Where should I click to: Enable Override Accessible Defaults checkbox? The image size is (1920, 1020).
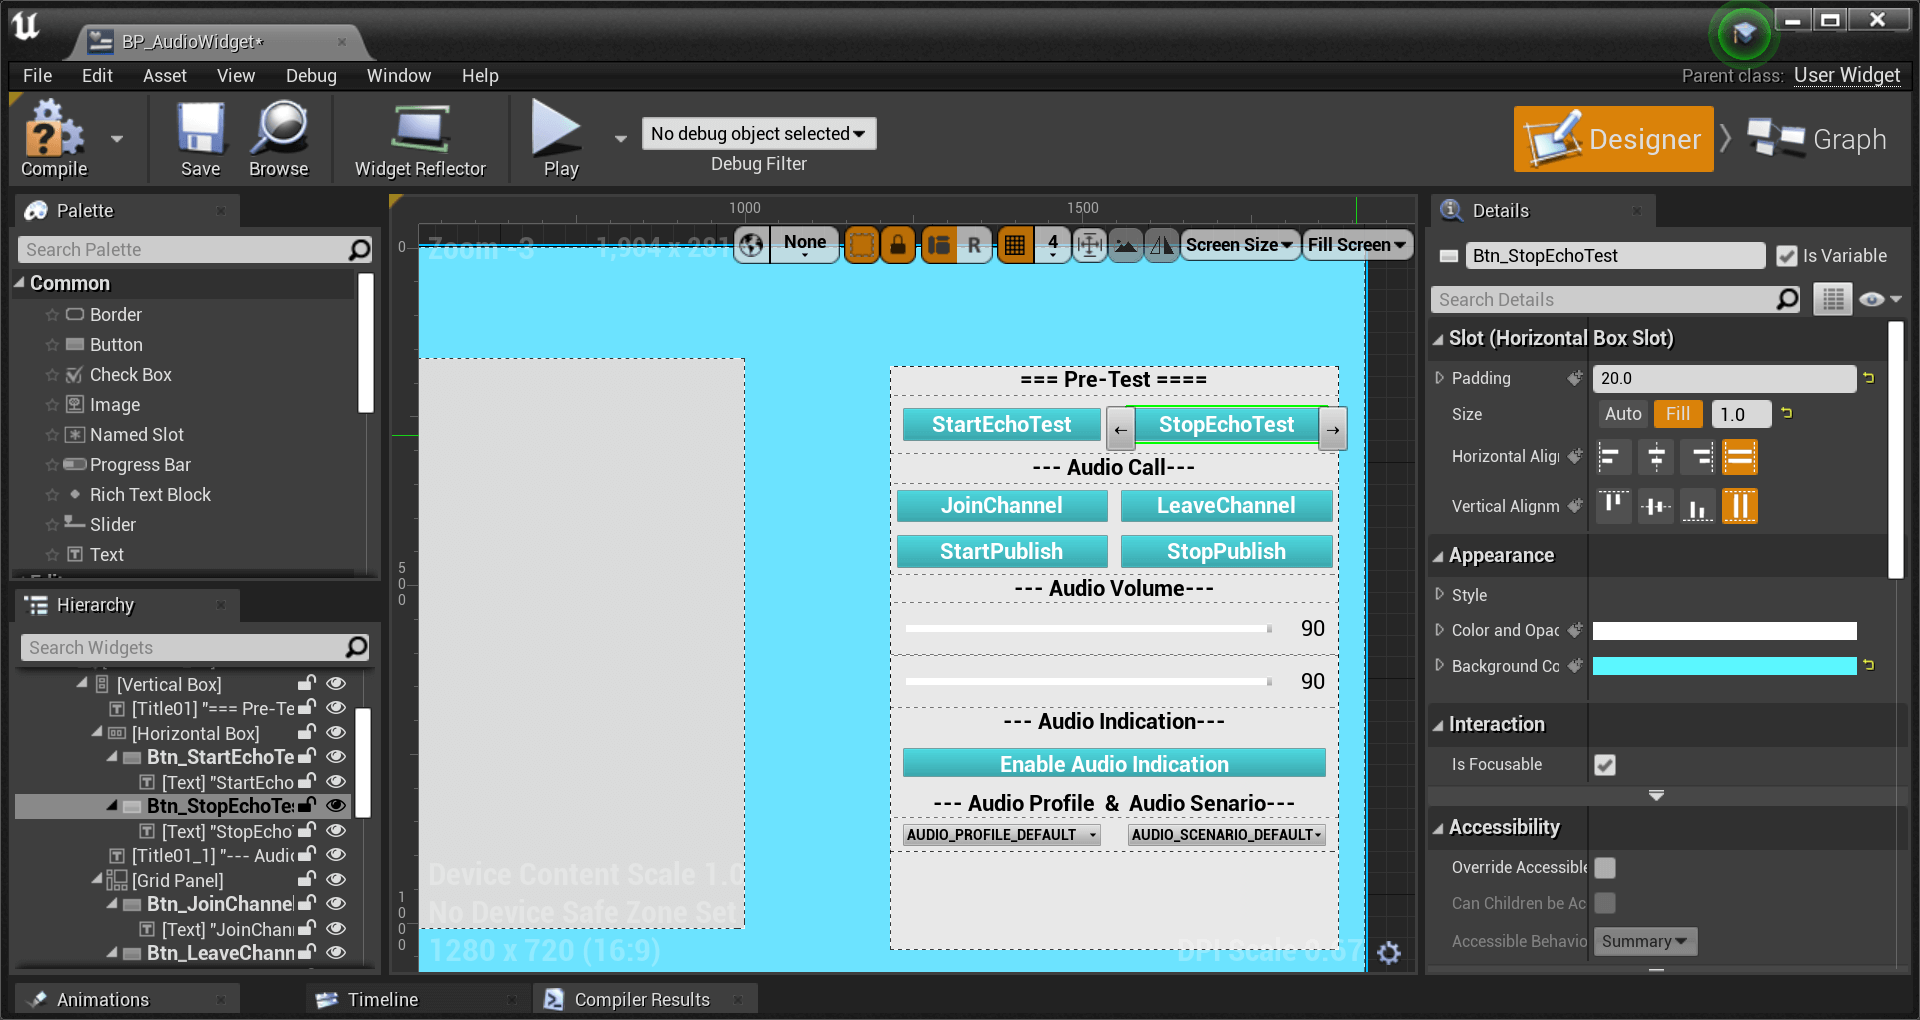1605,868
